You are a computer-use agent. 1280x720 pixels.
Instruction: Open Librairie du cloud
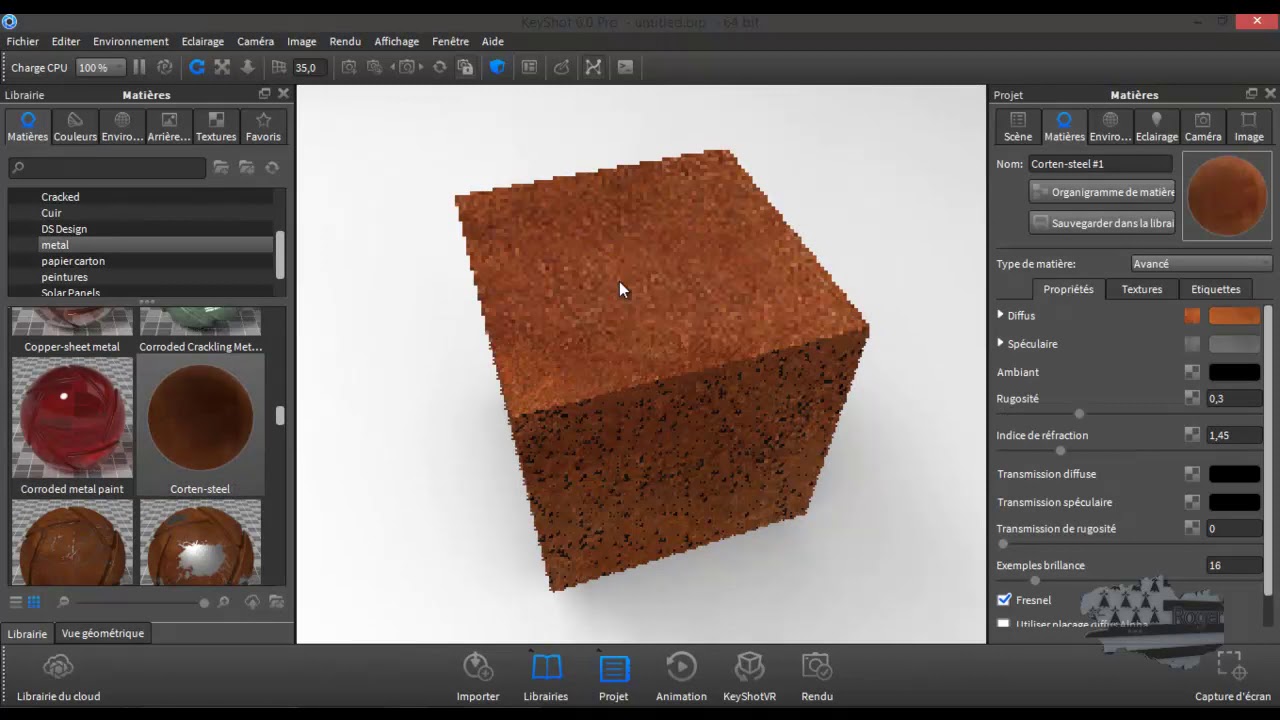pyautogui.click(x=58, y=677)
